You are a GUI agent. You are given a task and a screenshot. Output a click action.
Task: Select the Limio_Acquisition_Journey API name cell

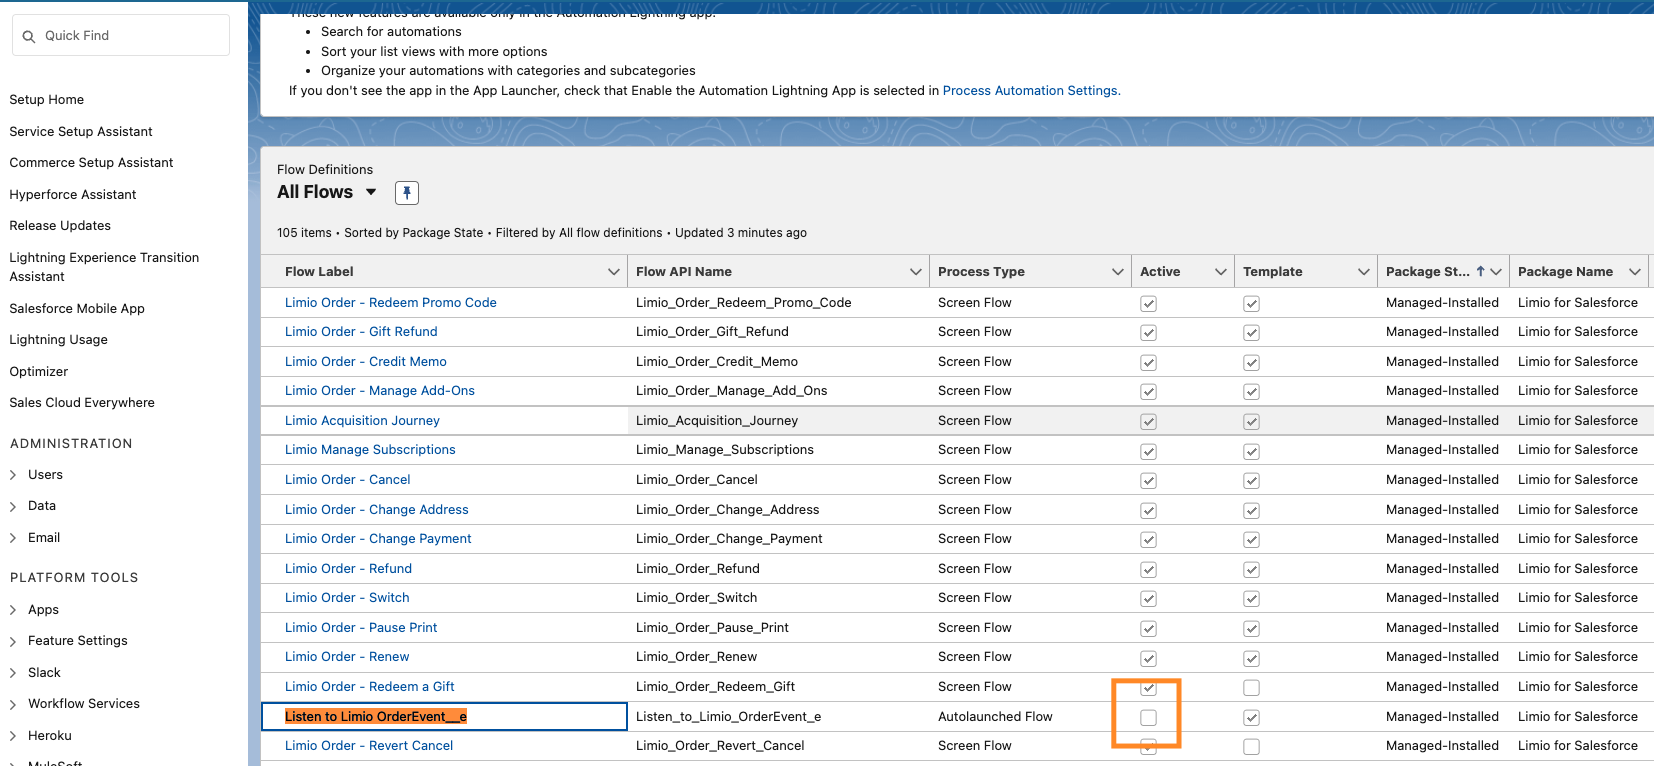[x=779, y=421]
